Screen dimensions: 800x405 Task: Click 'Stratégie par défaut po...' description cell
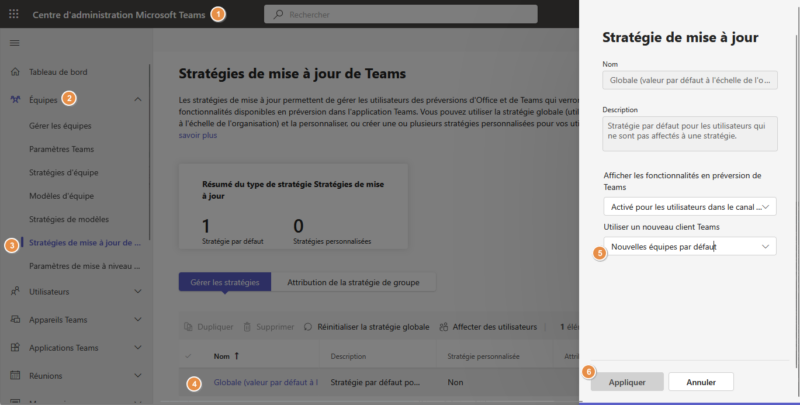click(x=375, y=382)
